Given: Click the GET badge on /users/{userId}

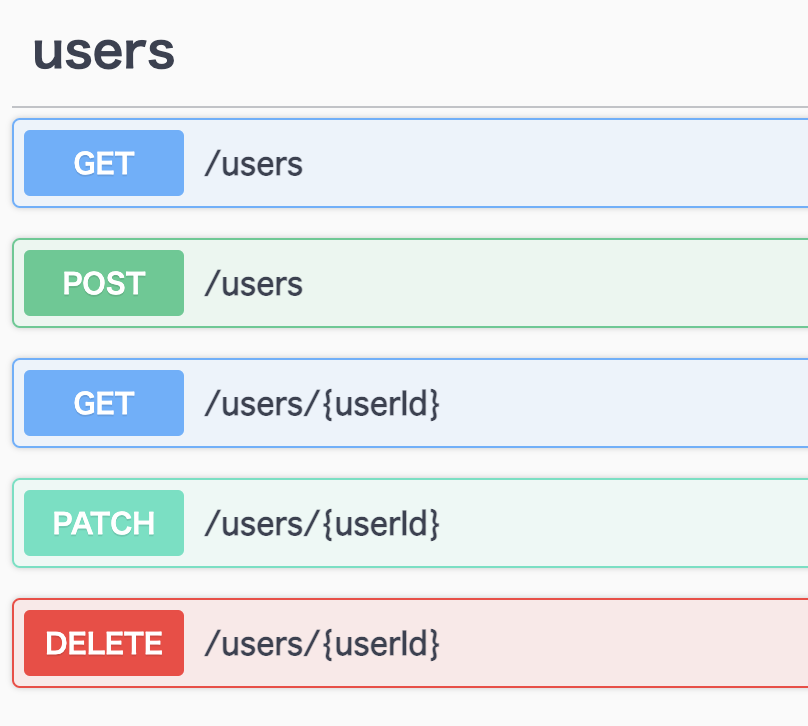Looking at the screenshot, I should [103, 403].
